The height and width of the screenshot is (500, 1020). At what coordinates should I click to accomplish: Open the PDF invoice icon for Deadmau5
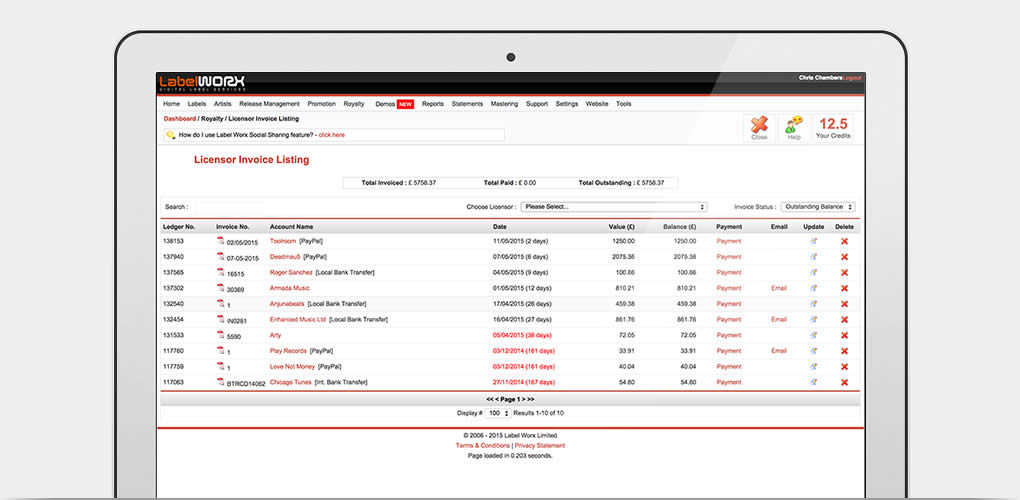coord(221,256)
